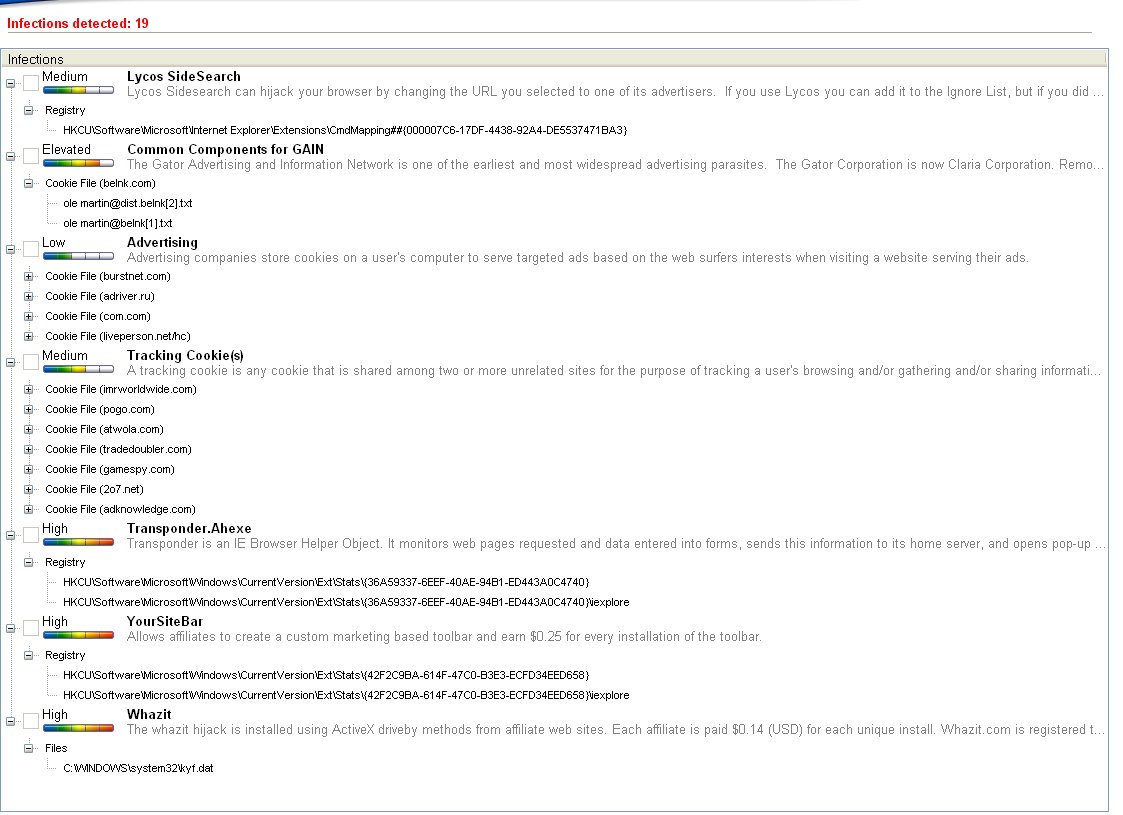Expand Cookie File (burstnet.com)
The width and height of the screenshot is (1123, 815).
point(29,276)
